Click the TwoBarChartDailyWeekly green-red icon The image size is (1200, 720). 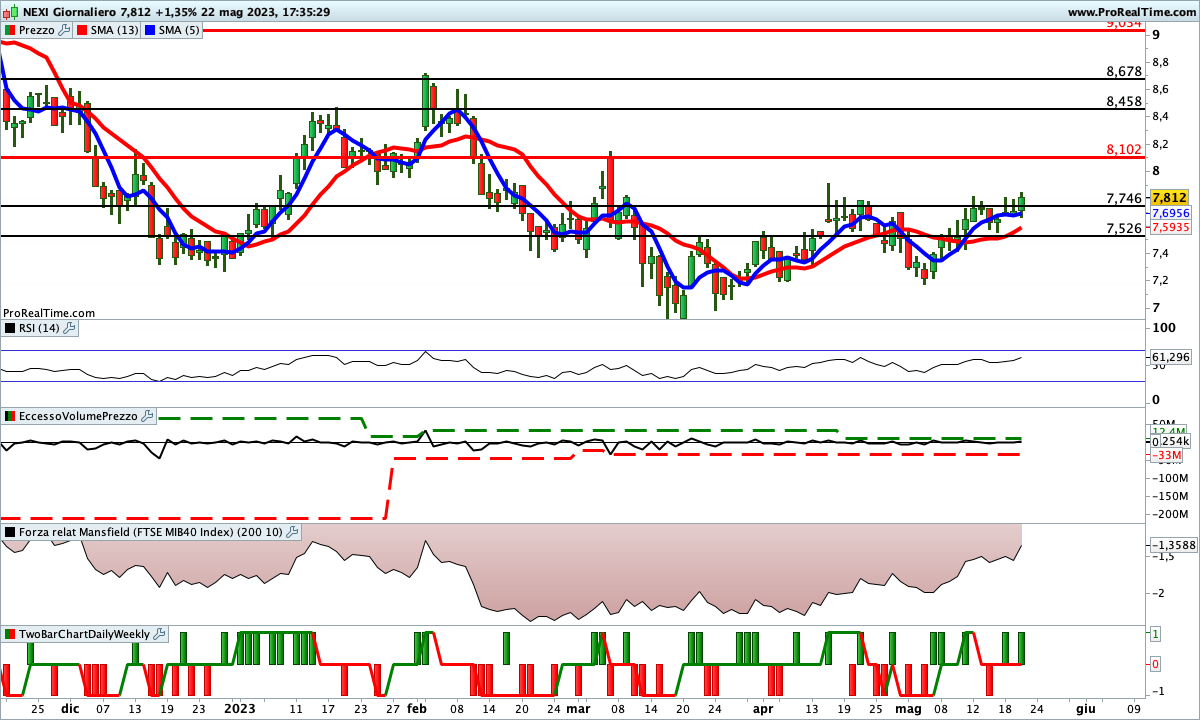pyautogui.click(x=11, y=634)
